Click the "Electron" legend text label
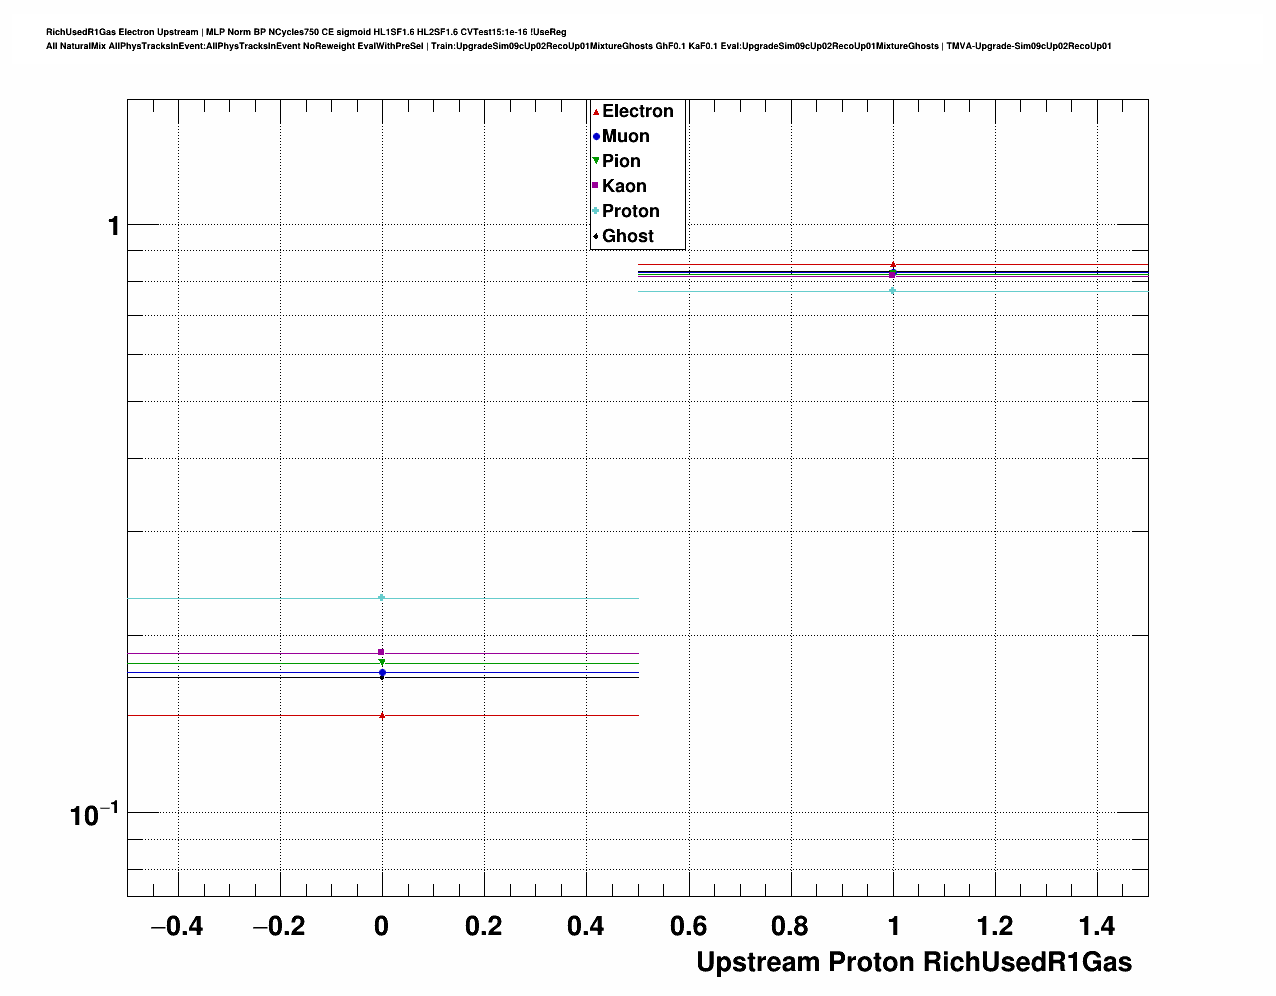This screenshot has height=996, width=1276. pos(637,112)
